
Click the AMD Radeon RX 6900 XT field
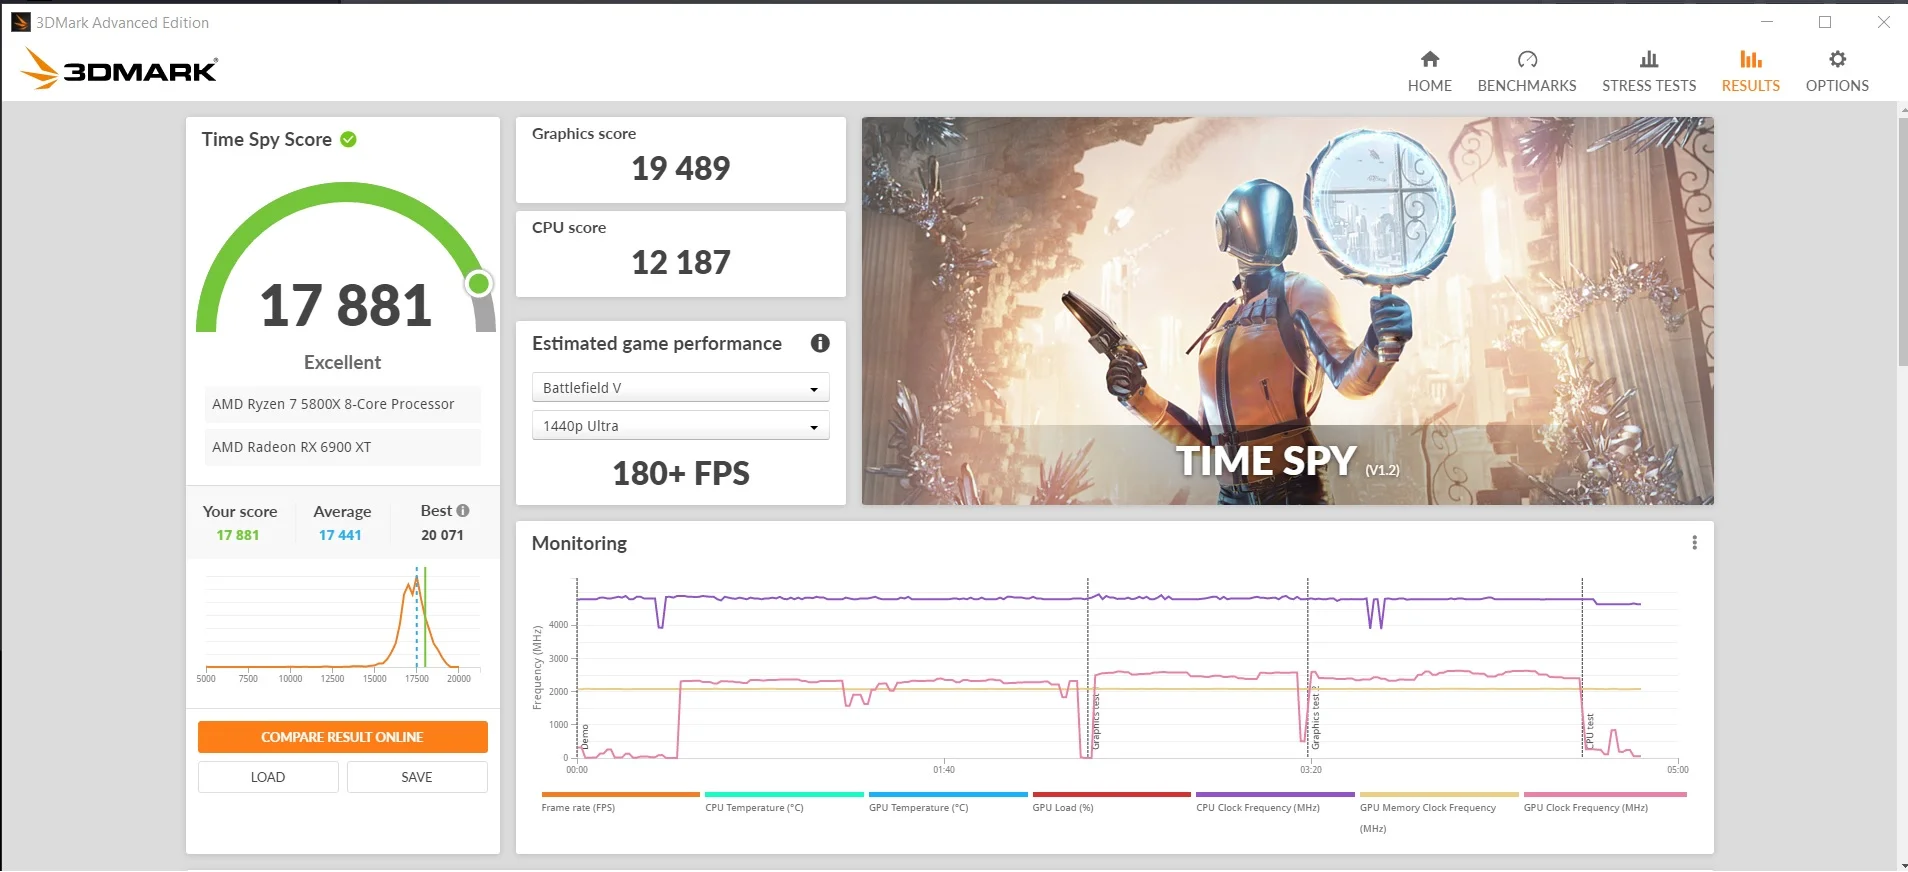(x=342, y=447)
